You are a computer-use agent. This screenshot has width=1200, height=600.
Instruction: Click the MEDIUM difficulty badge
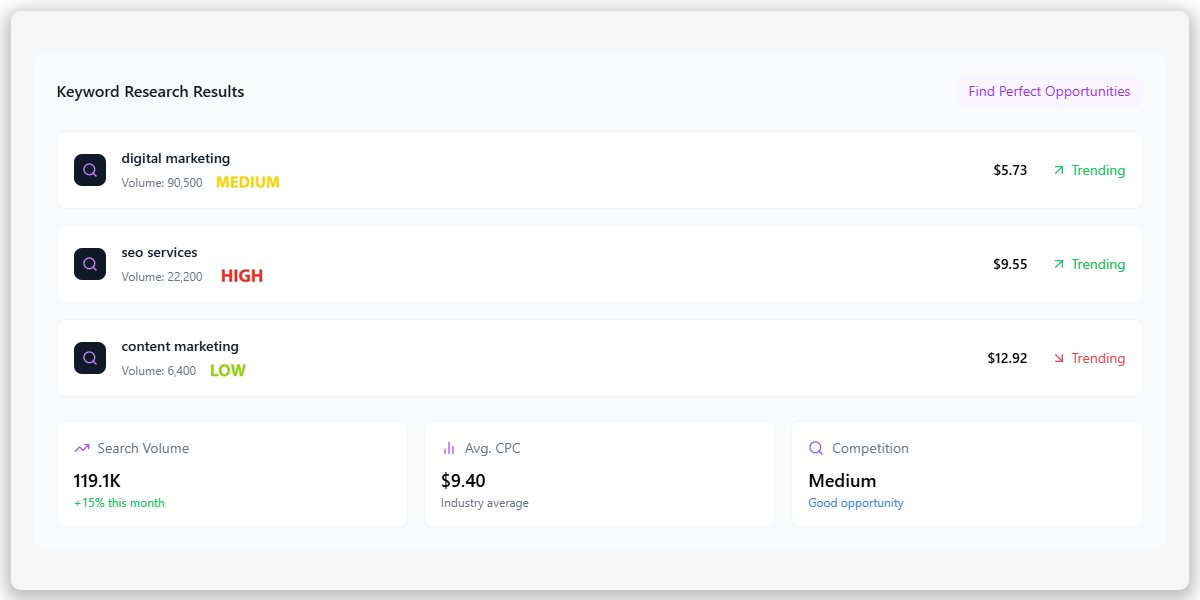coord(248,182)
